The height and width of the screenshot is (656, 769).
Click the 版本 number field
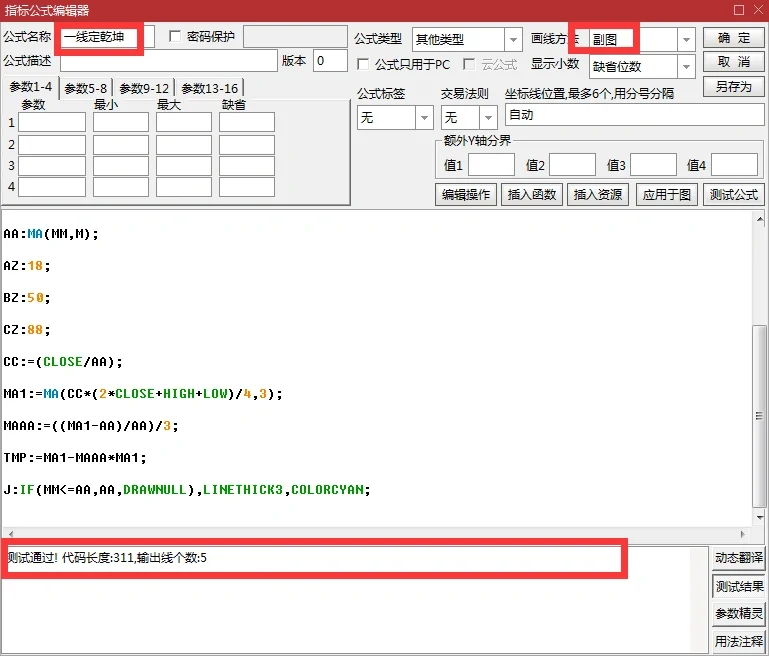point(331,61)
